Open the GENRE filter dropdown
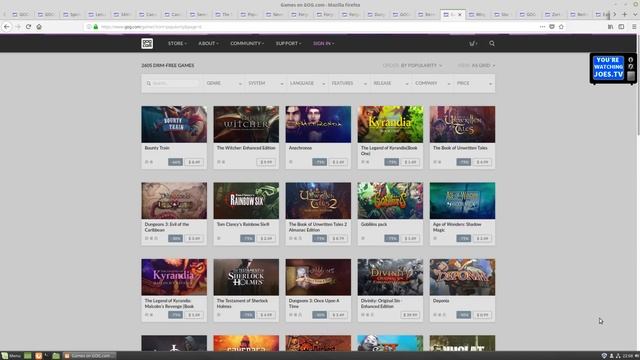The width and height of the screenshot is (640, 360). 224,83
